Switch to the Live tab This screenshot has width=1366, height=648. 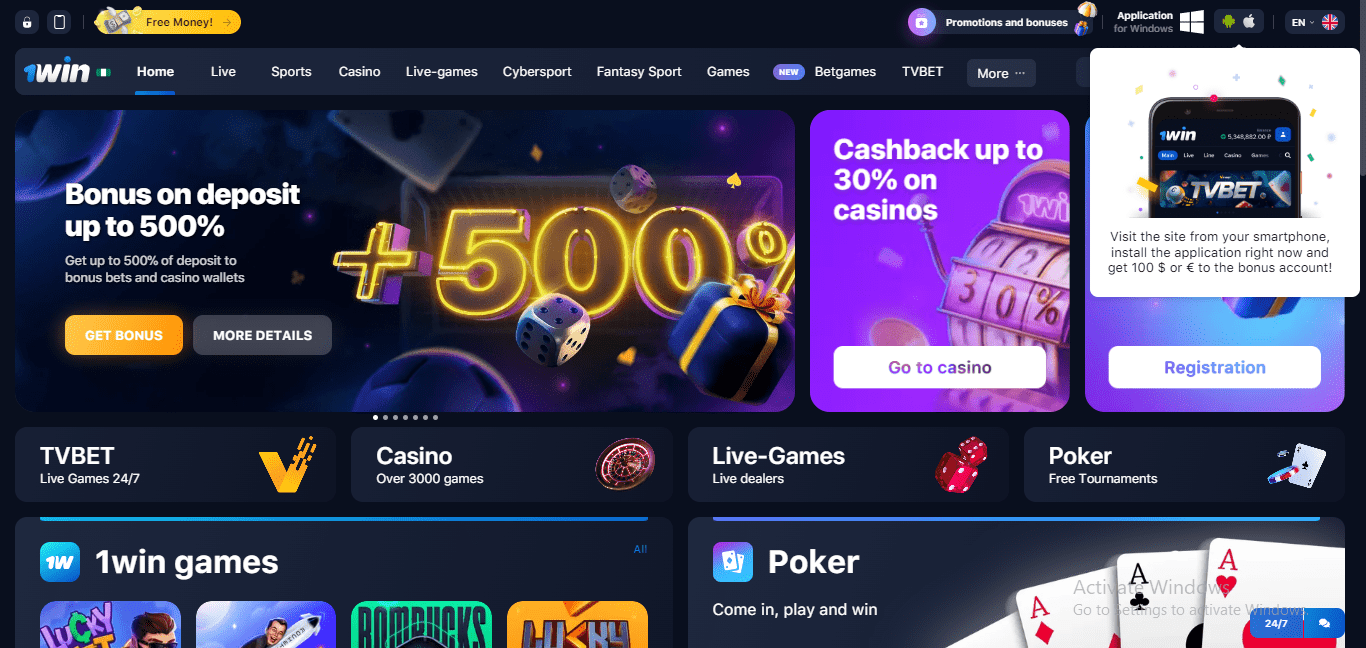pyautogui.click(x=223, y=72)
